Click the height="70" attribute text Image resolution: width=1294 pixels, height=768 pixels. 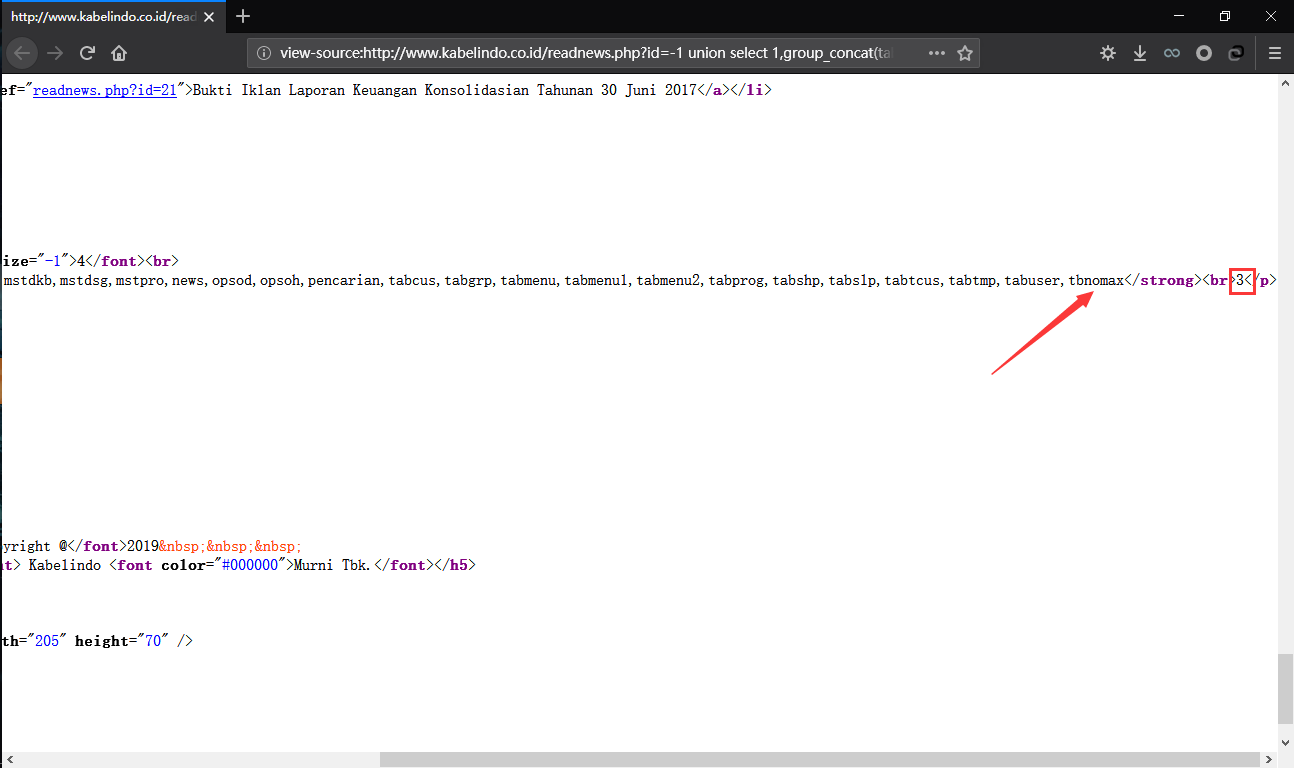122,641
